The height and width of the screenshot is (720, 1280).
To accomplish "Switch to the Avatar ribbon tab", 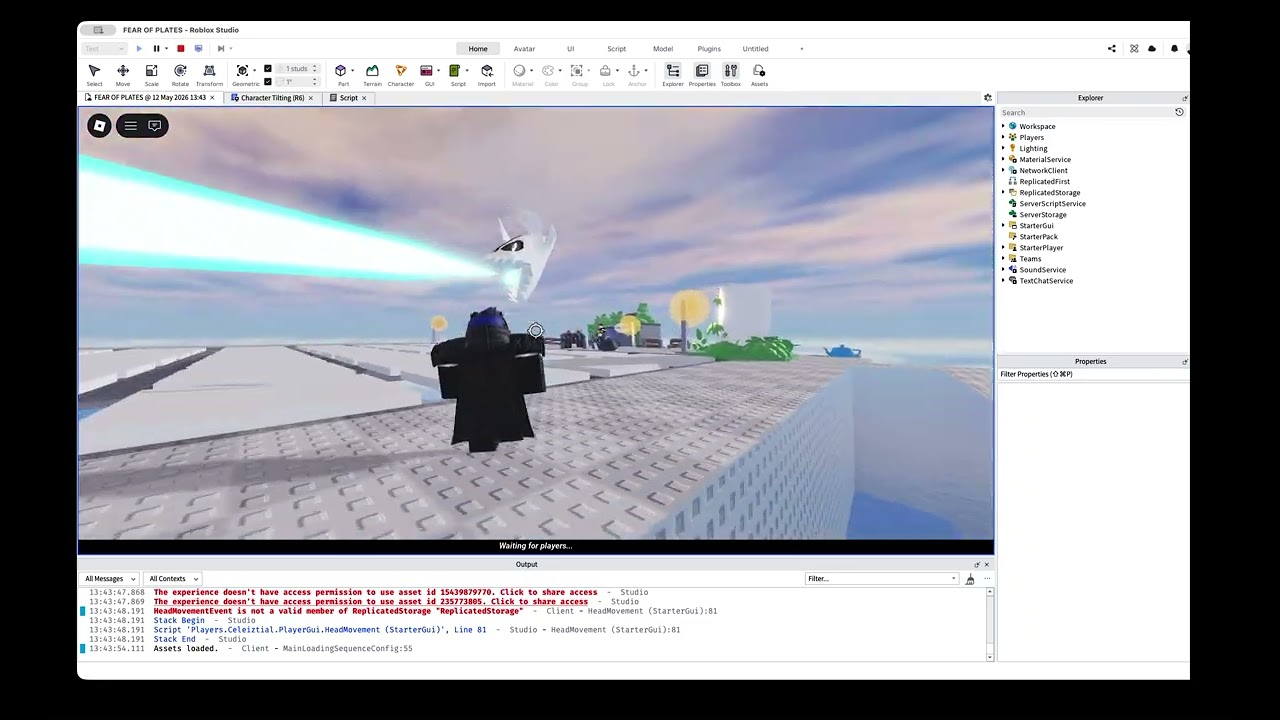I will [x=524, y=48].
